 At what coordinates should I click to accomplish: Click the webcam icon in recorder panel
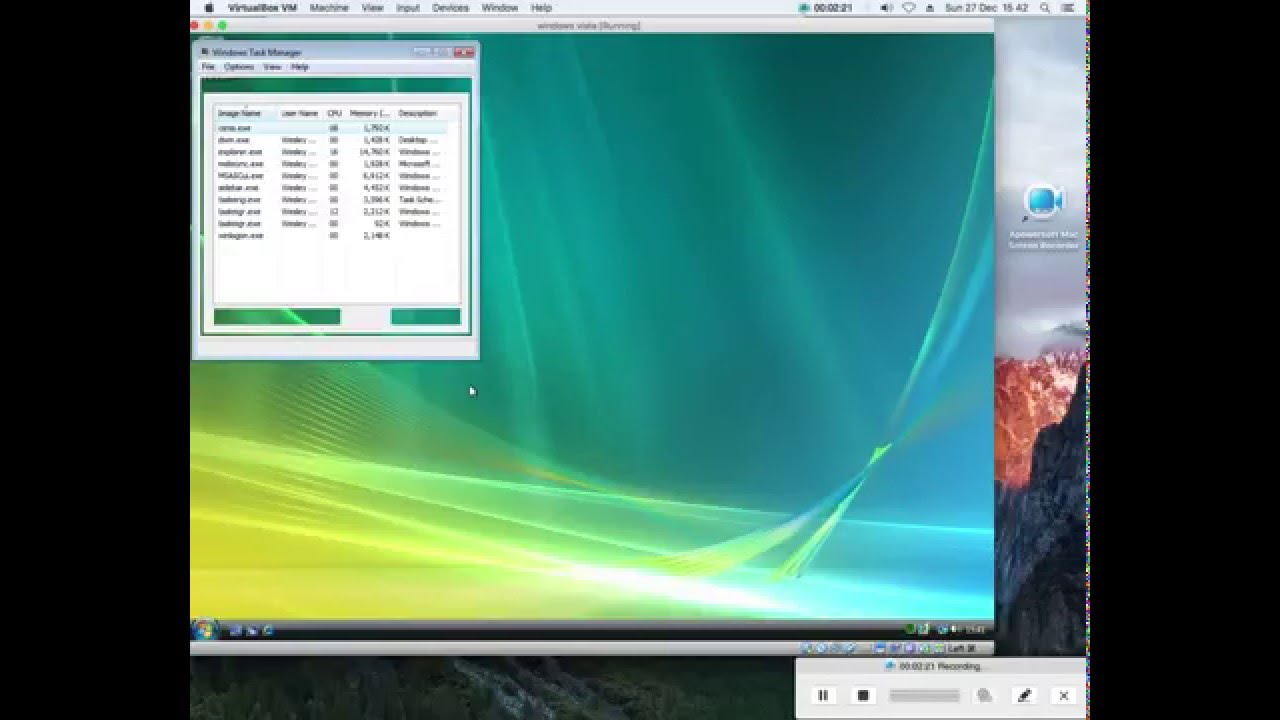[984, 695]
